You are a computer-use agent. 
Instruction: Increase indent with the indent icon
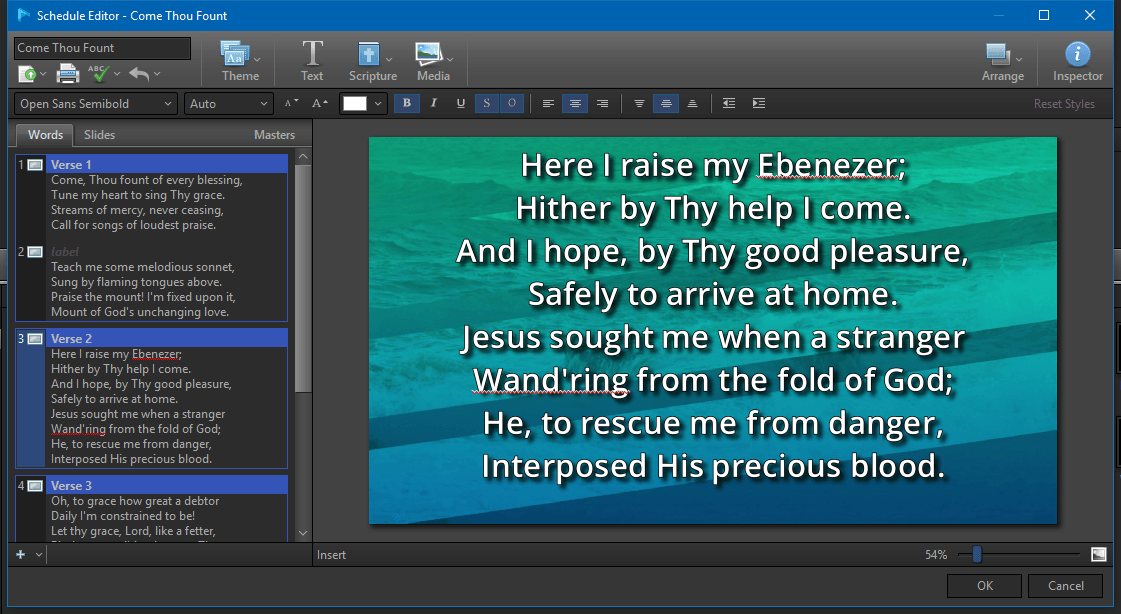(x=759, y=103)
